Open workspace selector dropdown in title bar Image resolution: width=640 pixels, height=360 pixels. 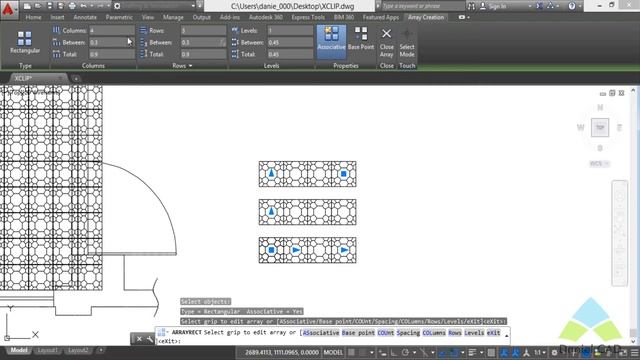click(x=193, y=6)
